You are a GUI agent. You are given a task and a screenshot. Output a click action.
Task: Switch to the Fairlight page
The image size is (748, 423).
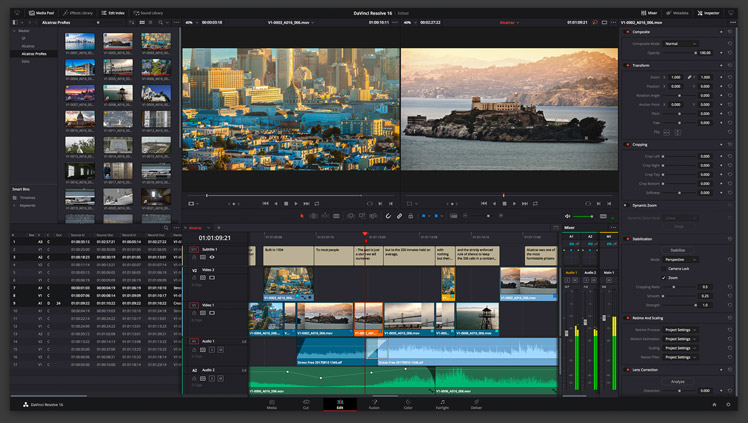click(442, 406)
